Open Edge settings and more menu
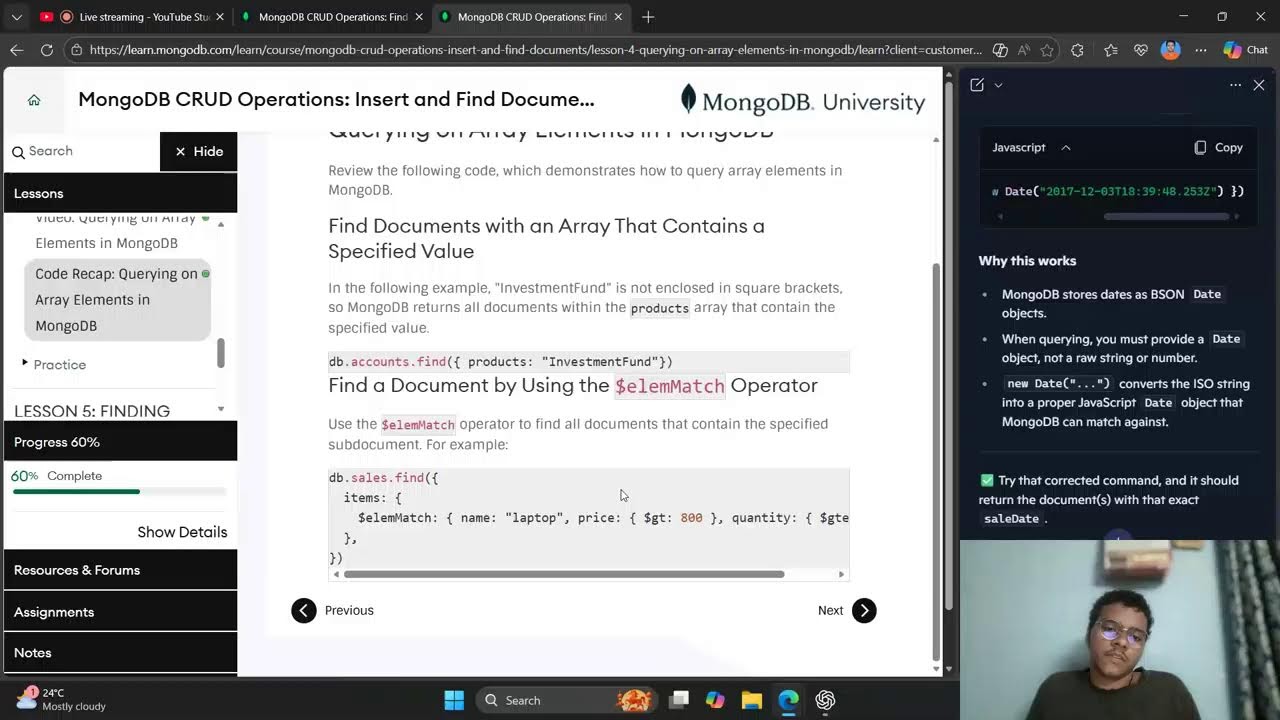 tap(1201, 50)
